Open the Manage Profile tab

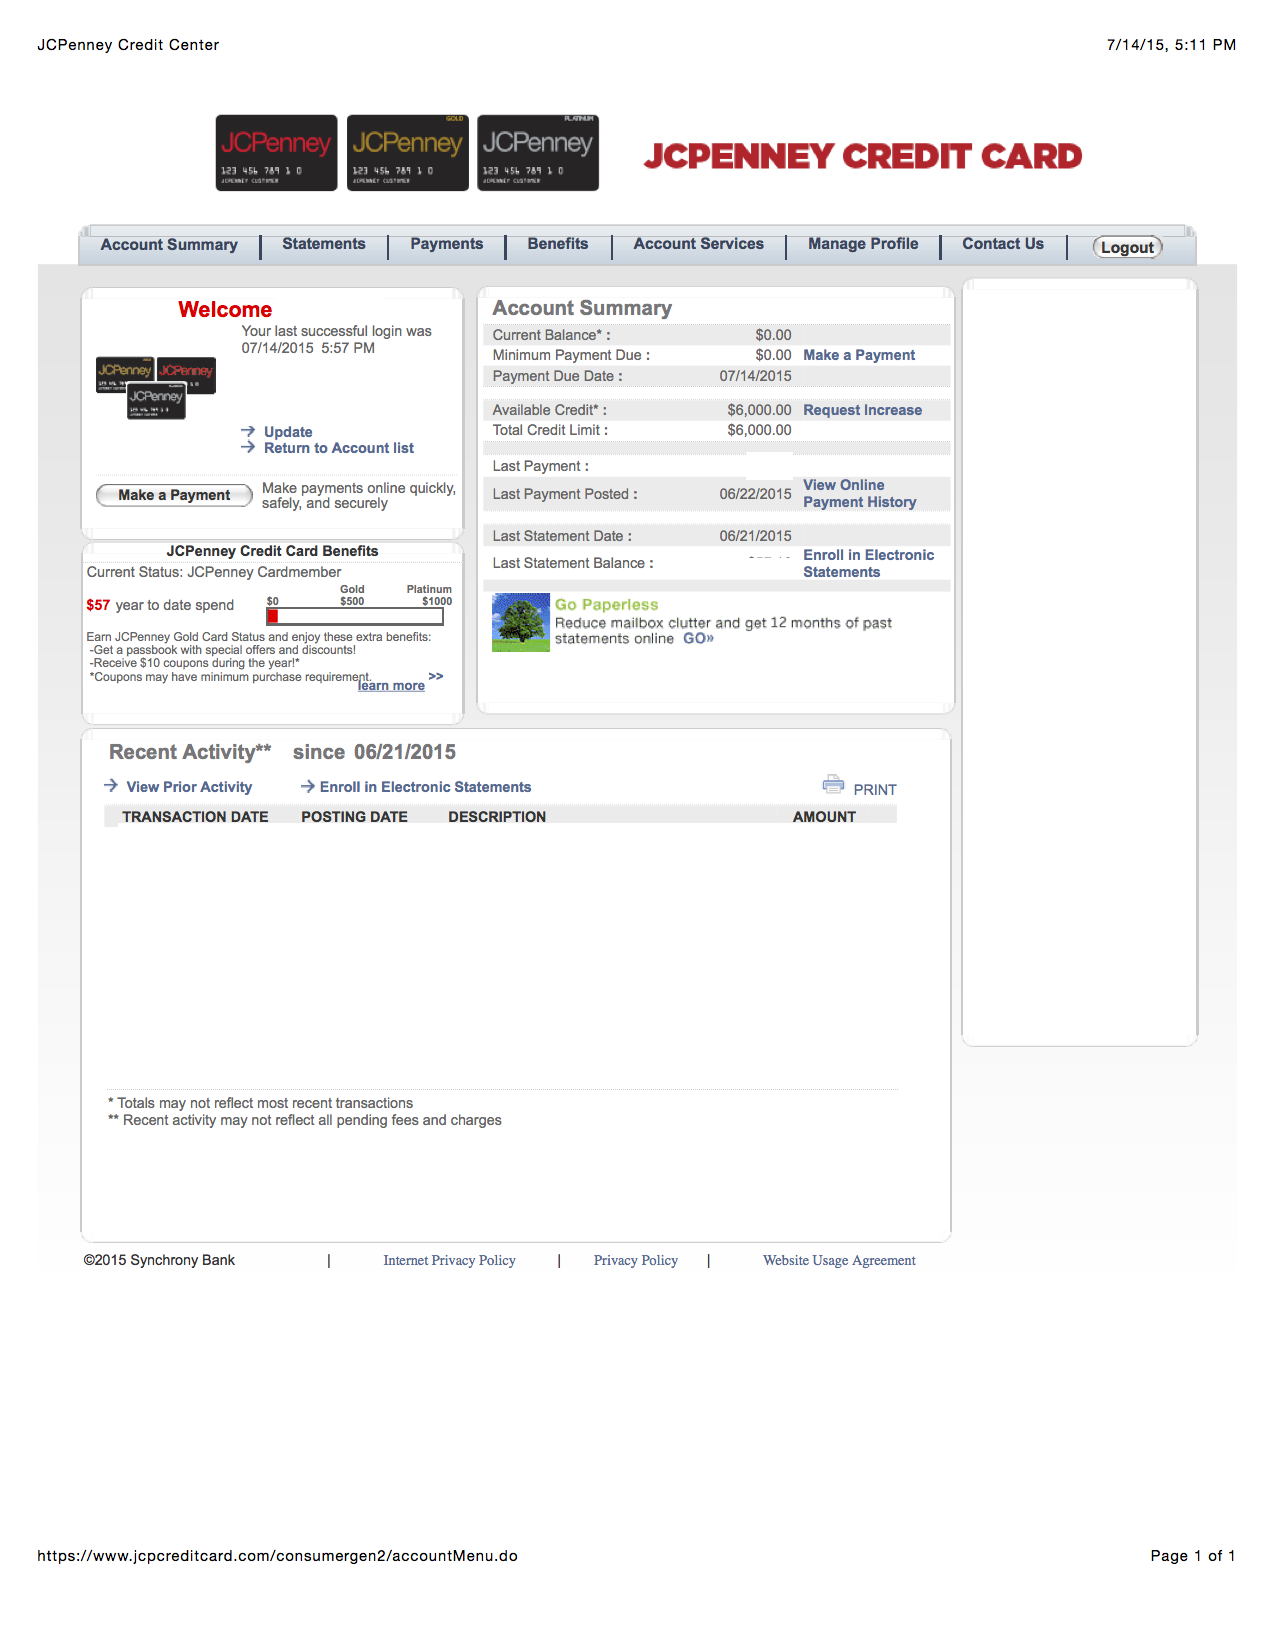tap(863, 244)
